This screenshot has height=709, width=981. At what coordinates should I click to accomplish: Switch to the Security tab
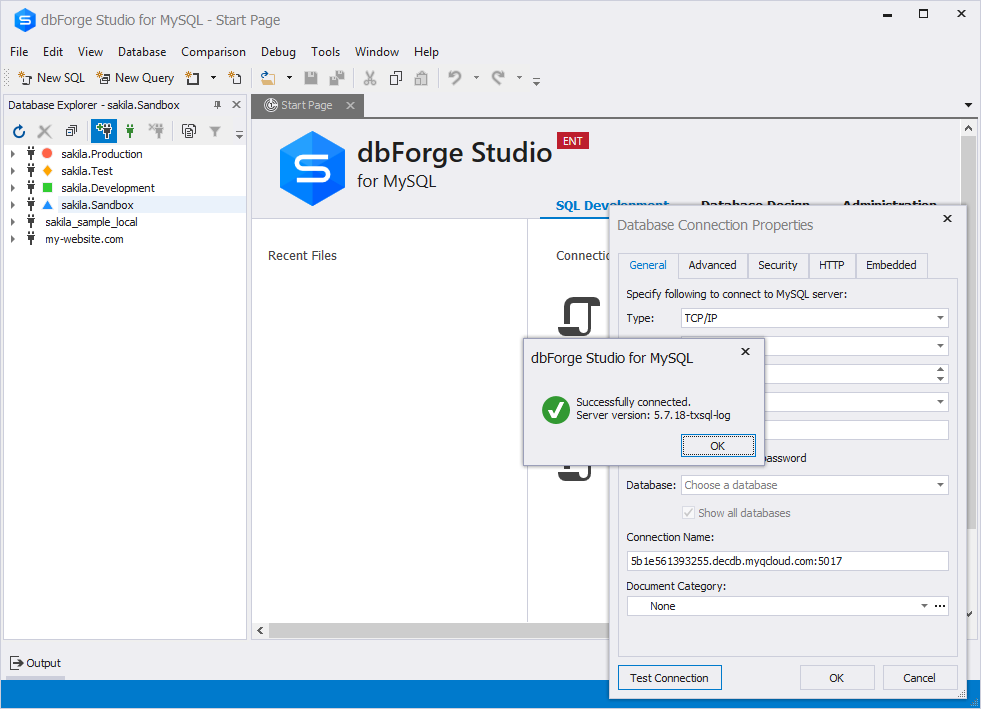[x=778, y=265]
